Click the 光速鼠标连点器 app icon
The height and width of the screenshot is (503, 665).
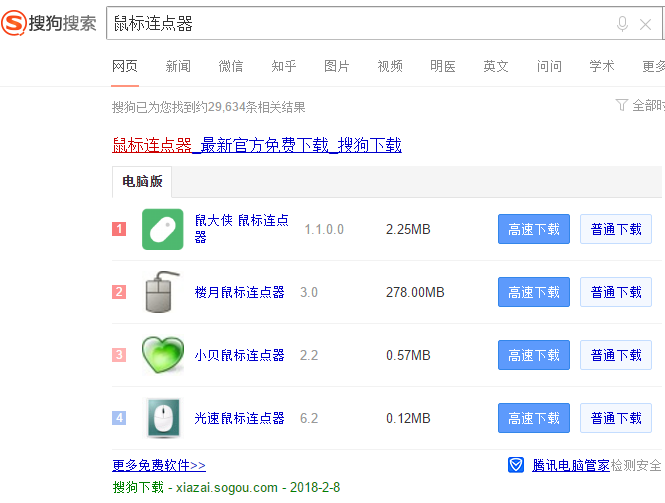point(162,418)
